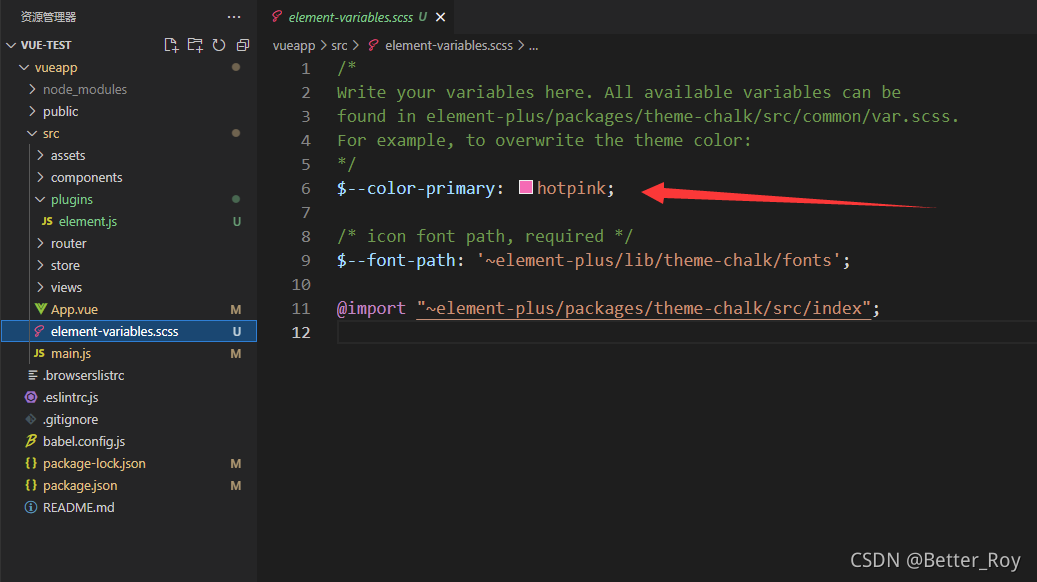This screenshot has height=582, width=1037.
Task: Collapse the src folder
Action: pos(32,133)
